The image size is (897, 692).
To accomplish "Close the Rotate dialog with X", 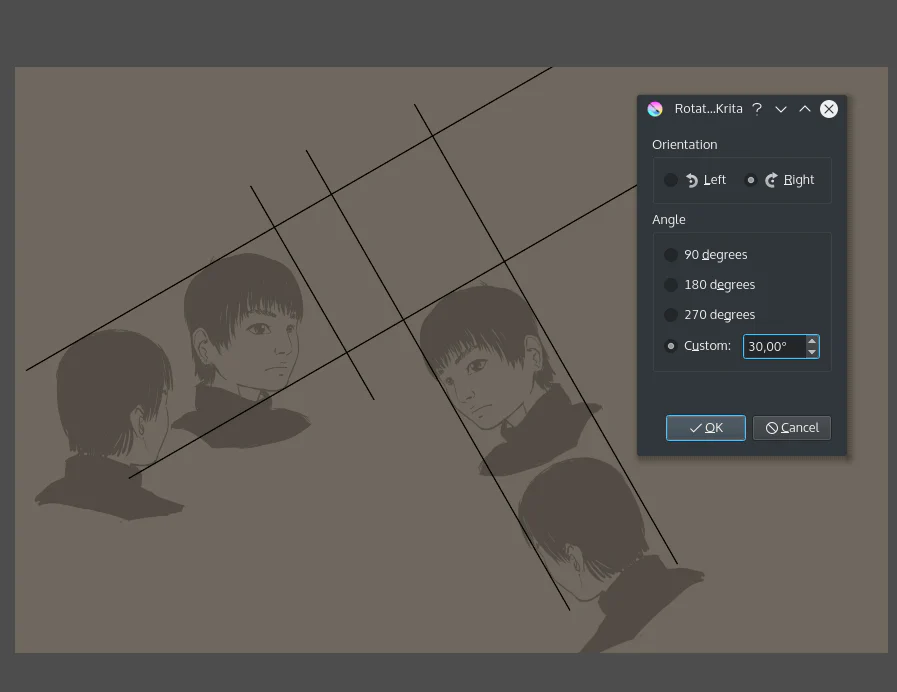I will (829, 109).
